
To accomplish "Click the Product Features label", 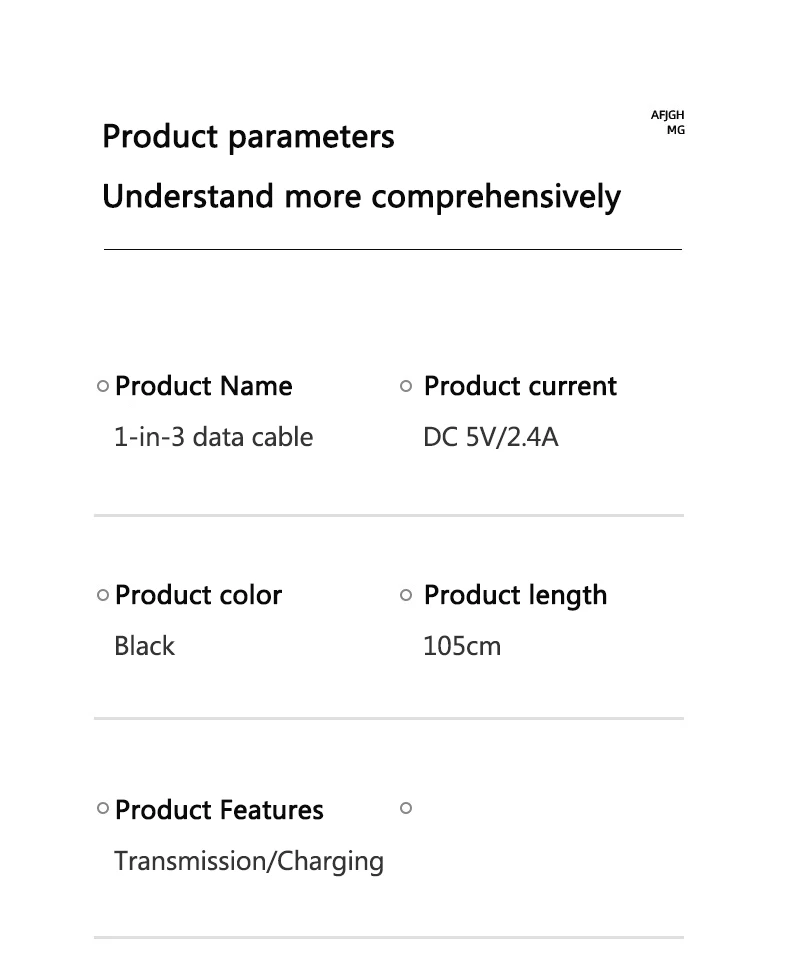I will pyautogui.click(x=219, y=810).
